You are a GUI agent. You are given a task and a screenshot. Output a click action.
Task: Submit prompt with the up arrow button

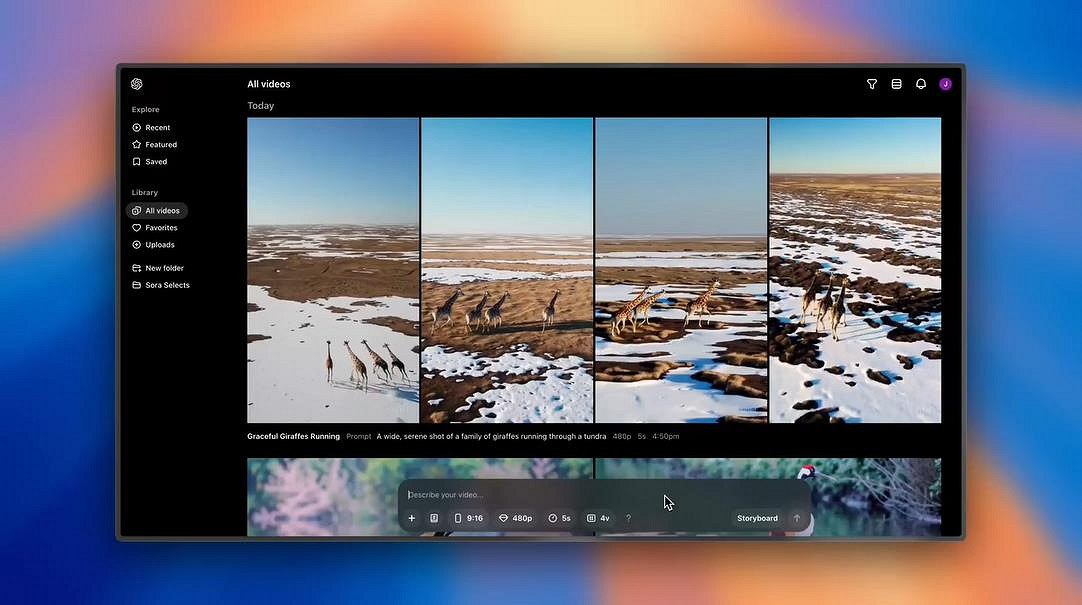point(797,518)
